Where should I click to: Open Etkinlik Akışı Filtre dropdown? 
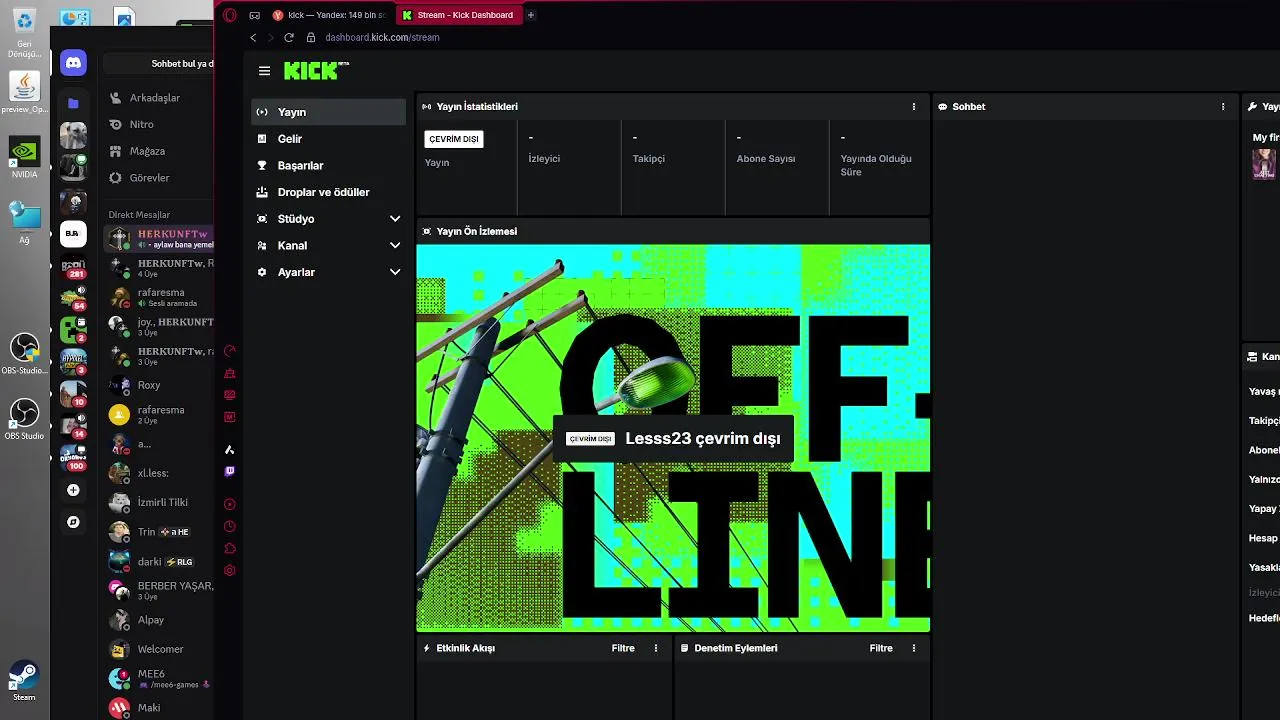[x=623, y=648]
